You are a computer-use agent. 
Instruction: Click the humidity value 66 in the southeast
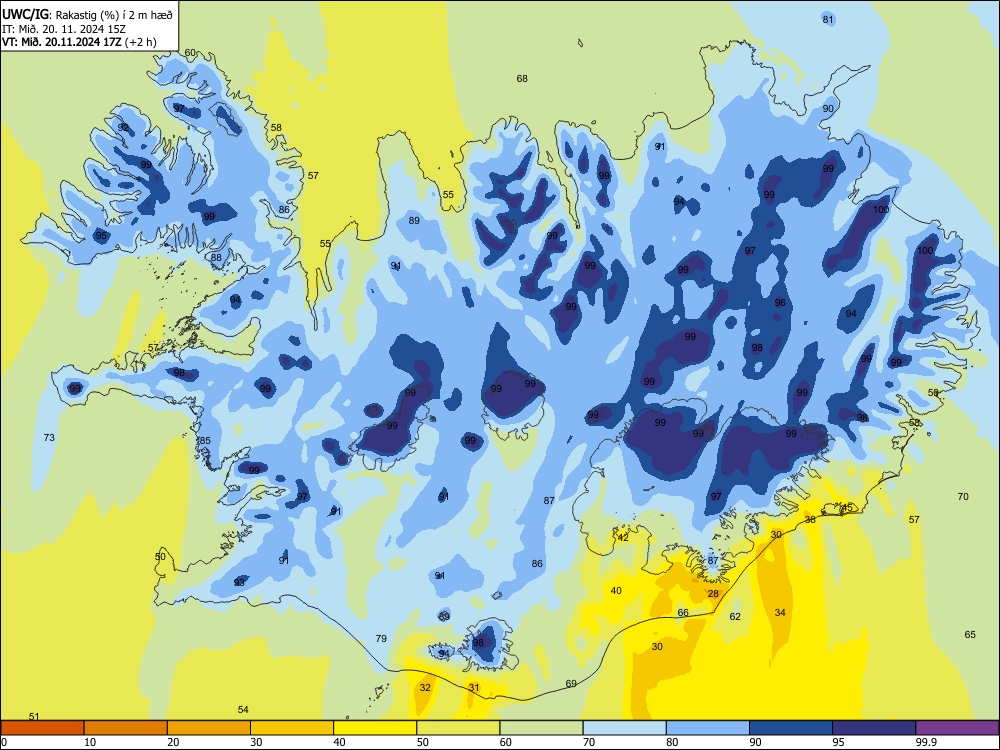683,612
